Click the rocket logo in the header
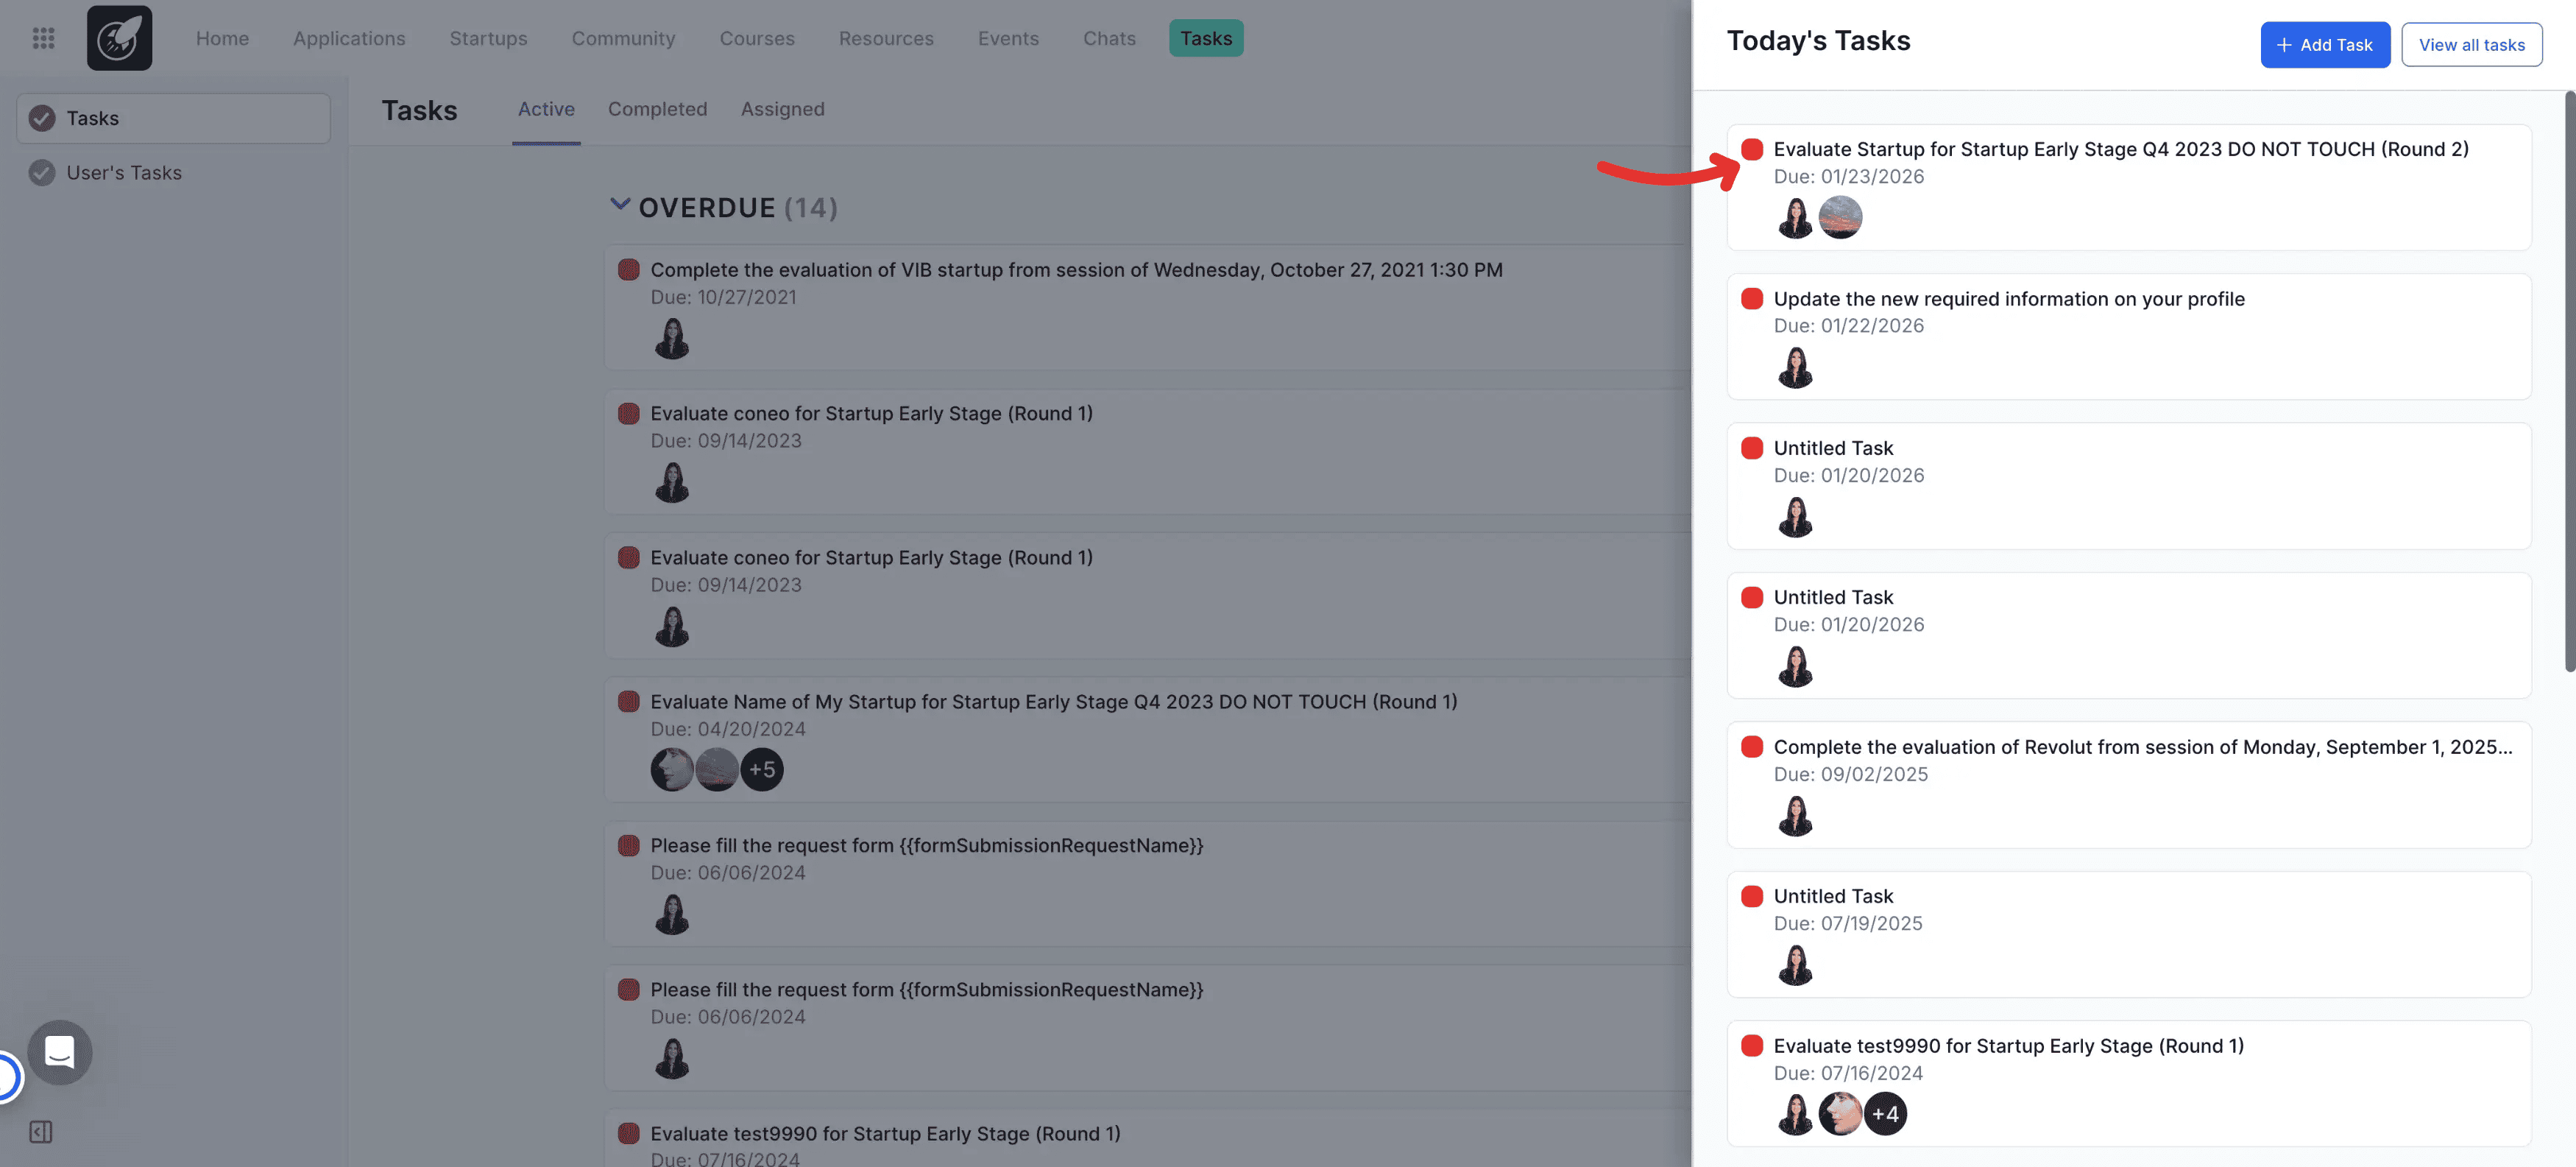 (119, 37)
